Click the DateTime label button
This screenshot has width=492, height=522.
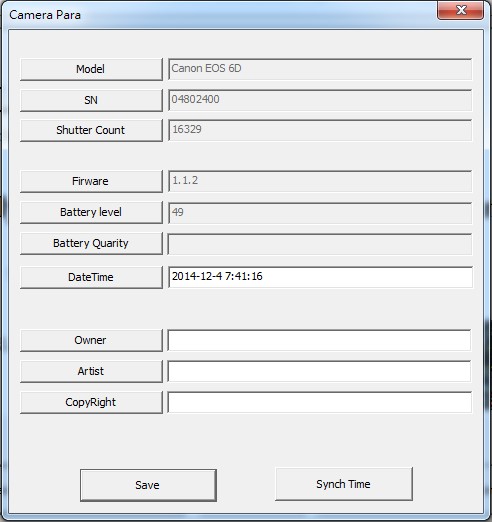91,277
